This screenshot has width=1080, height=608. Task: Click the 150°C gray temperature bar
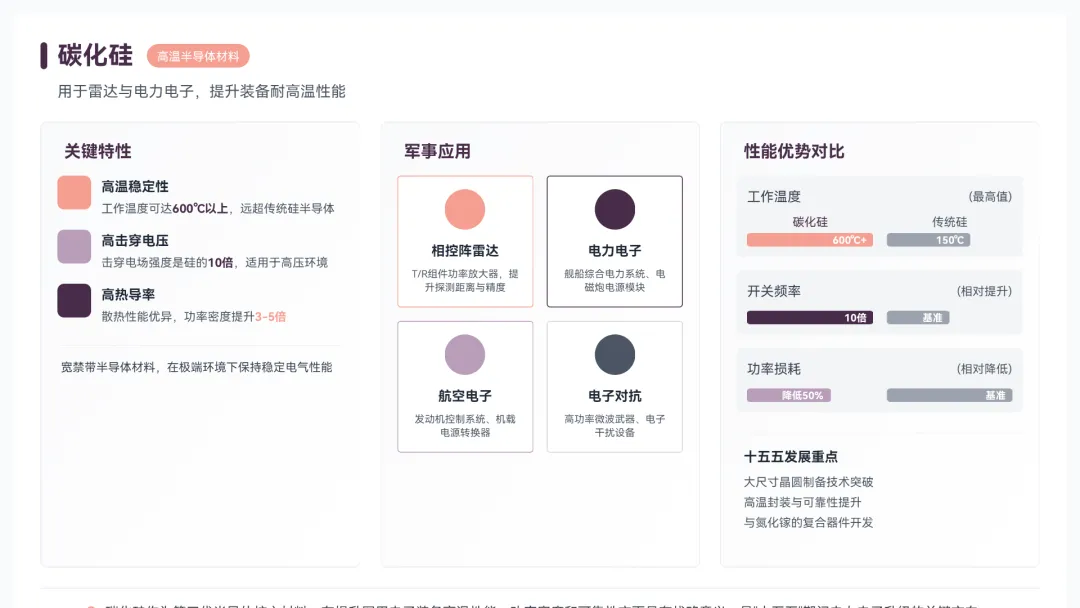tap(928, 240)
